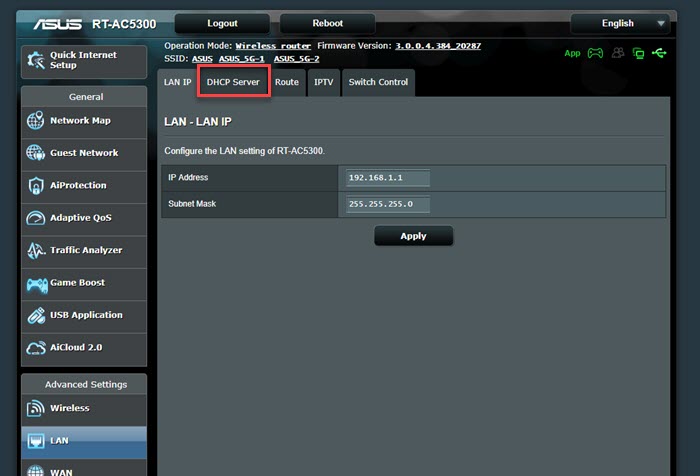Click the LAN - LAN IP heading

coord(198,122)
